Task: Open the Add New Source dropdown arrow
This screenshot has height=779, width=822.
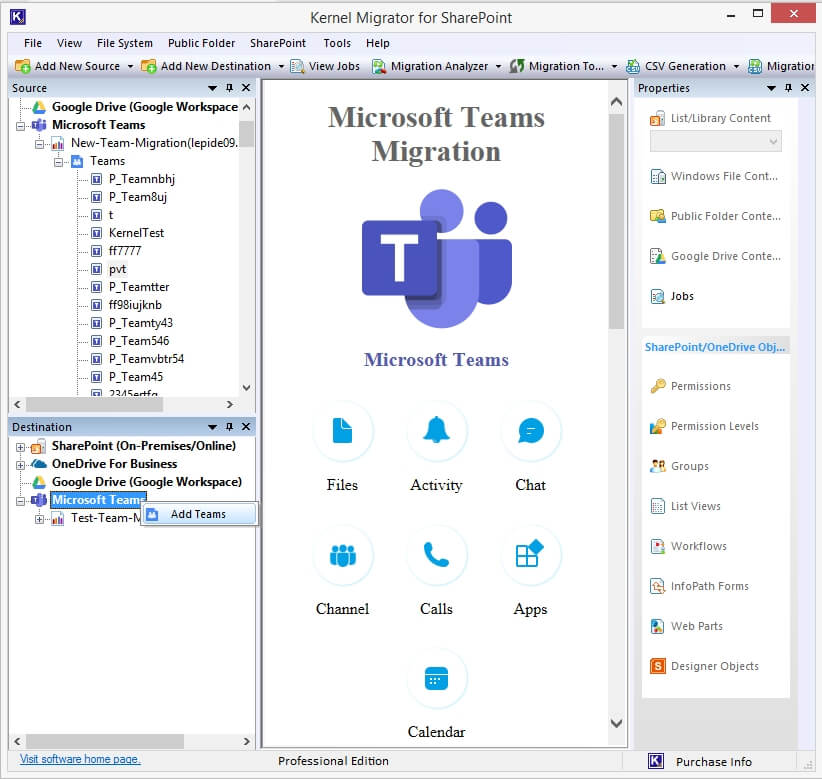Action: (130, 67)
